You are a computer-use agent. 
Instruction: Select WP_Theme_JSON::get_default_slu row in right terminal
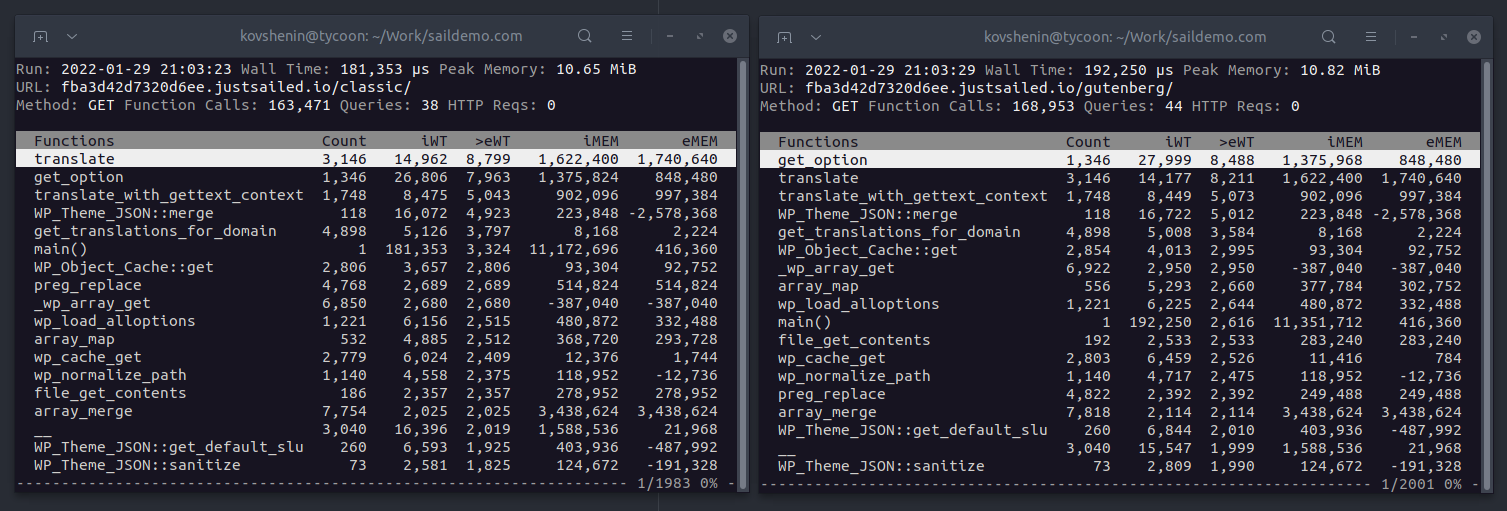tap(1120, 430)
